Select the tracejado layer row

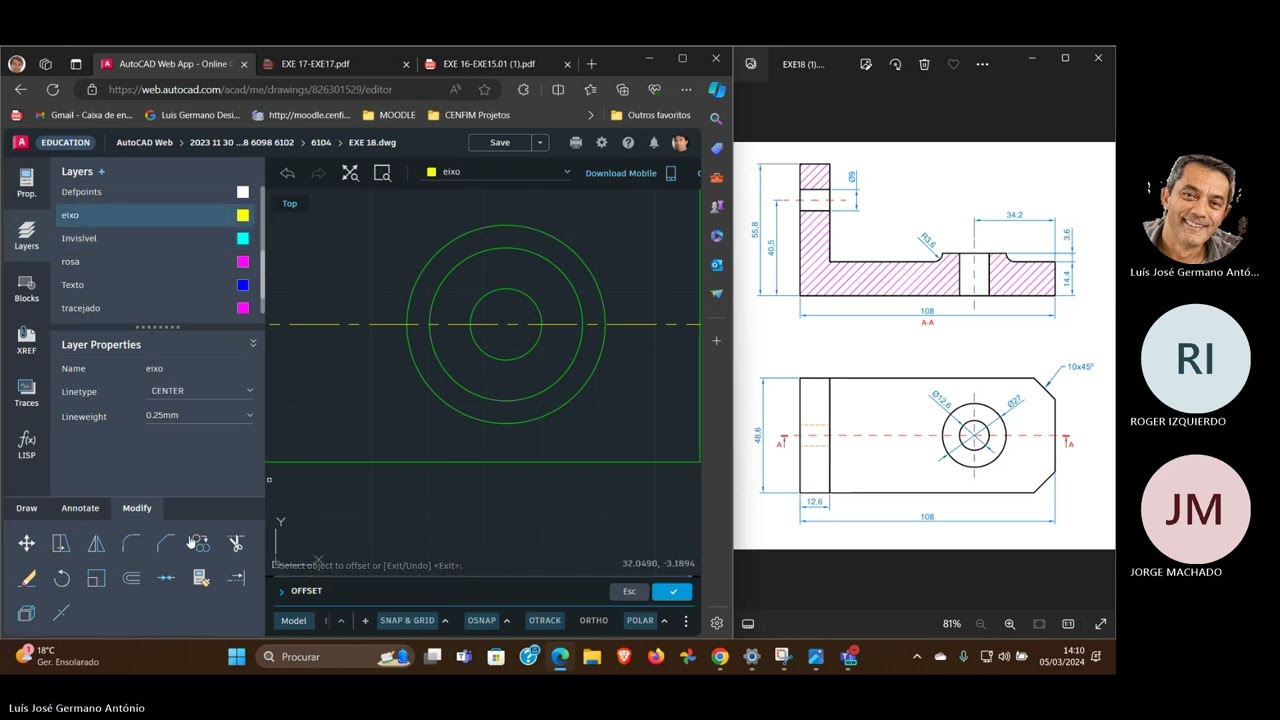155,308
